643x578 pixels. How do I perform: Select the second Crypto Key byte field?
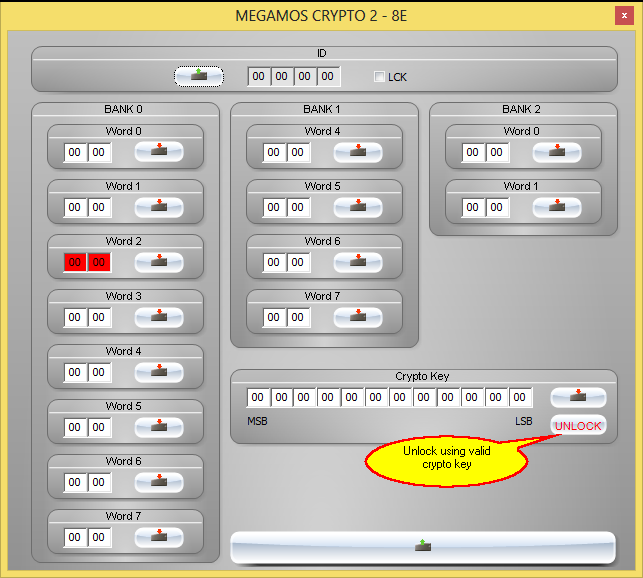[x=281, y=397]
